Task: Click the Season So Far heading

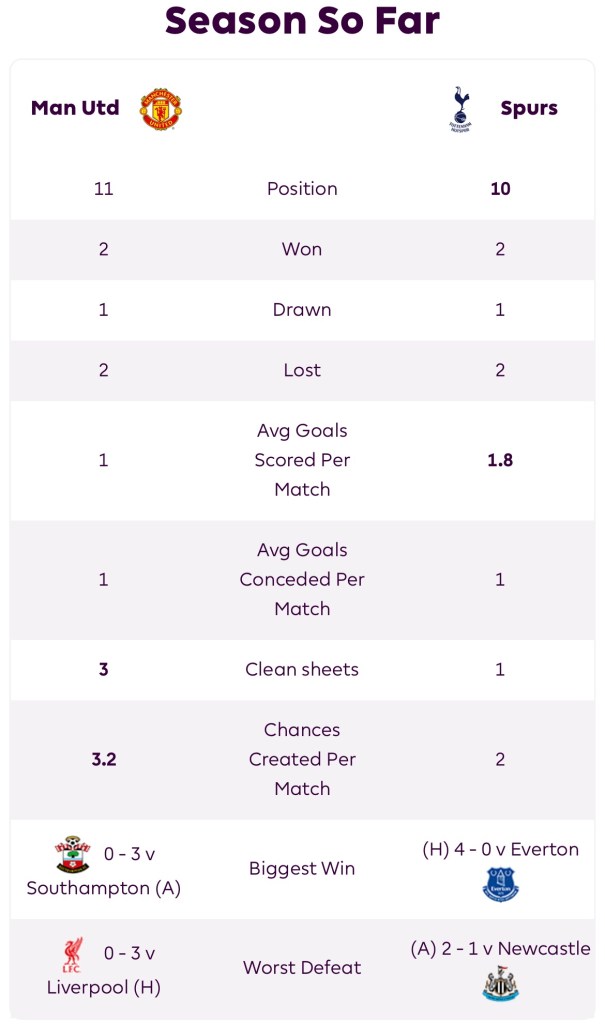Action: click(x=302, y=20)
